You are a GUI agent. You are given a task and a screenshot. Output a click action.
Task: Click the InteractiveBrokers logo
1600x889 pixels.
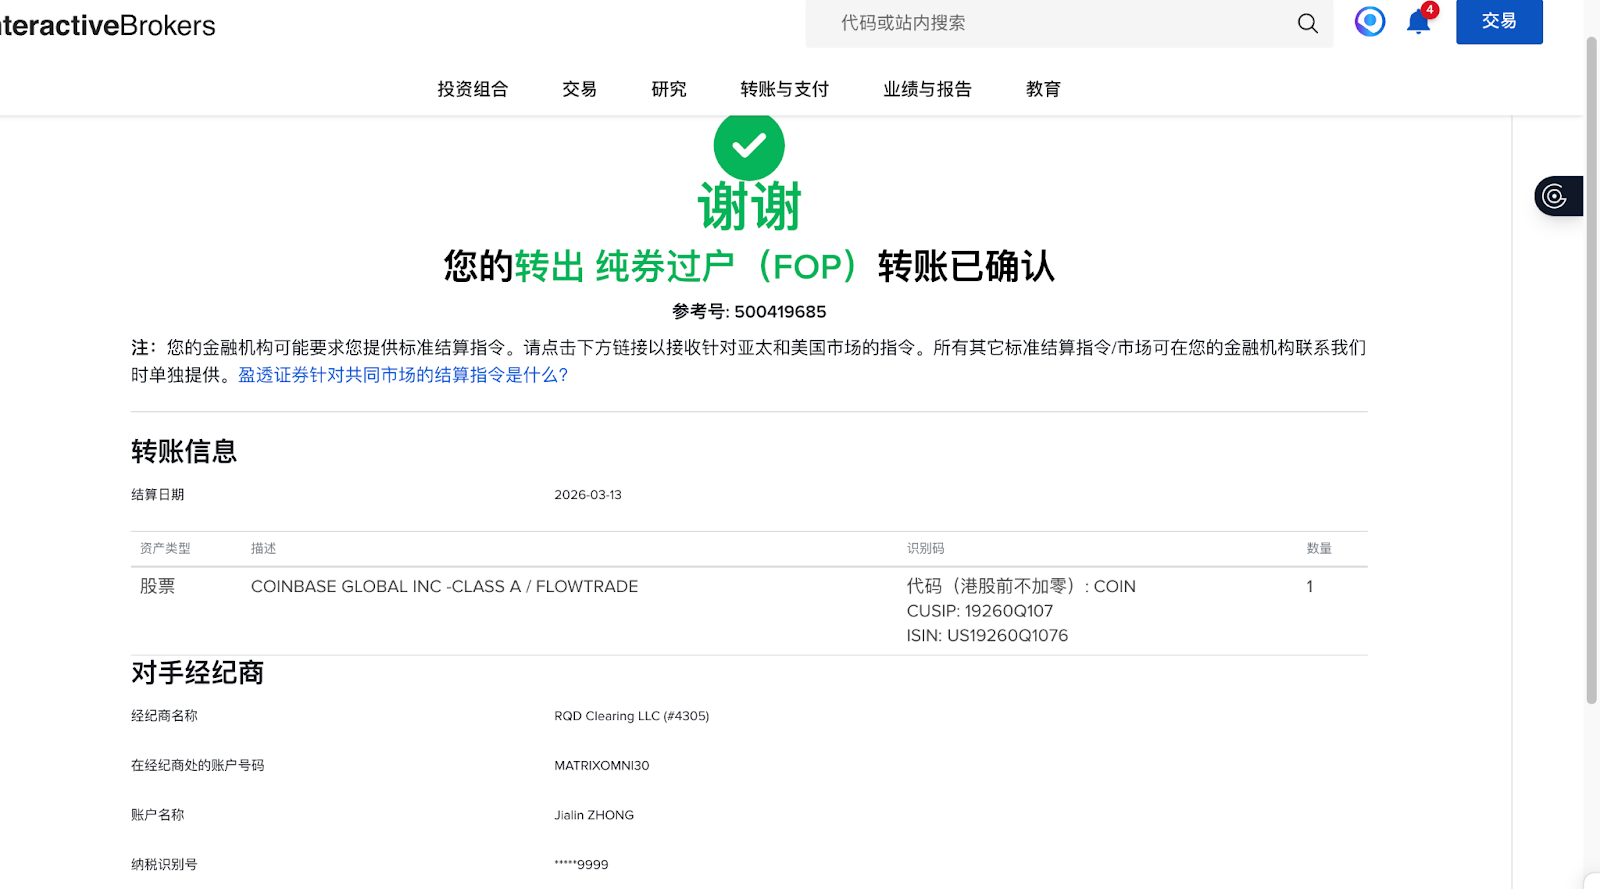point(107,25)
